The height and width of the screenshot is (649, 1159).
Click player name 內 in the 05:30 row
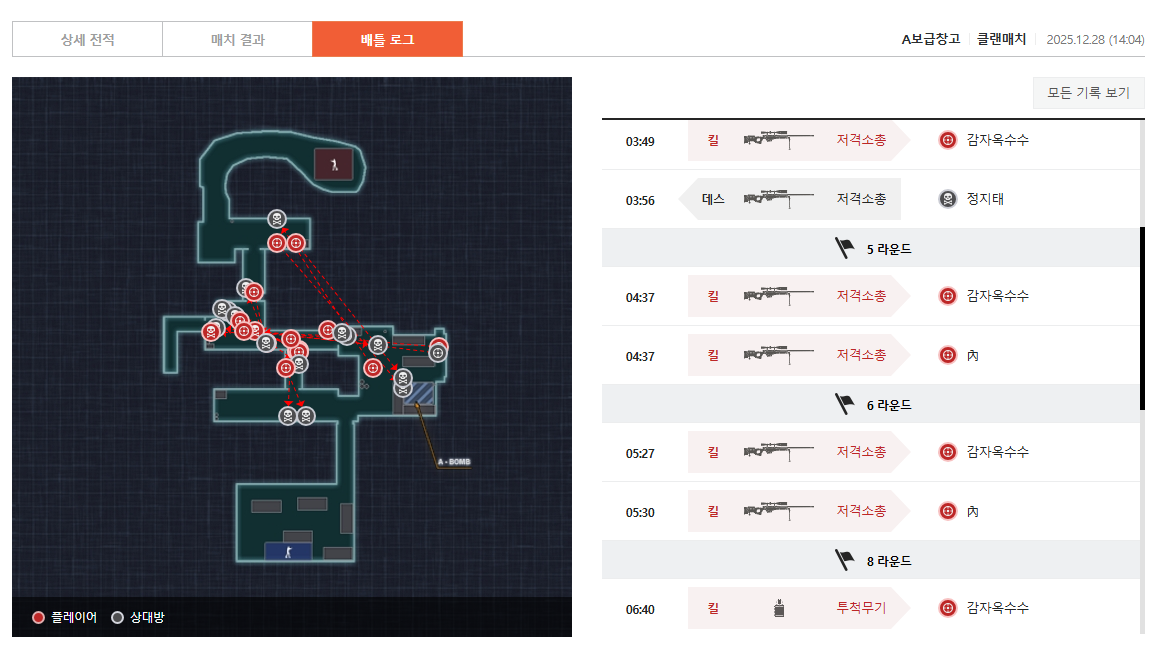point(972,512)
